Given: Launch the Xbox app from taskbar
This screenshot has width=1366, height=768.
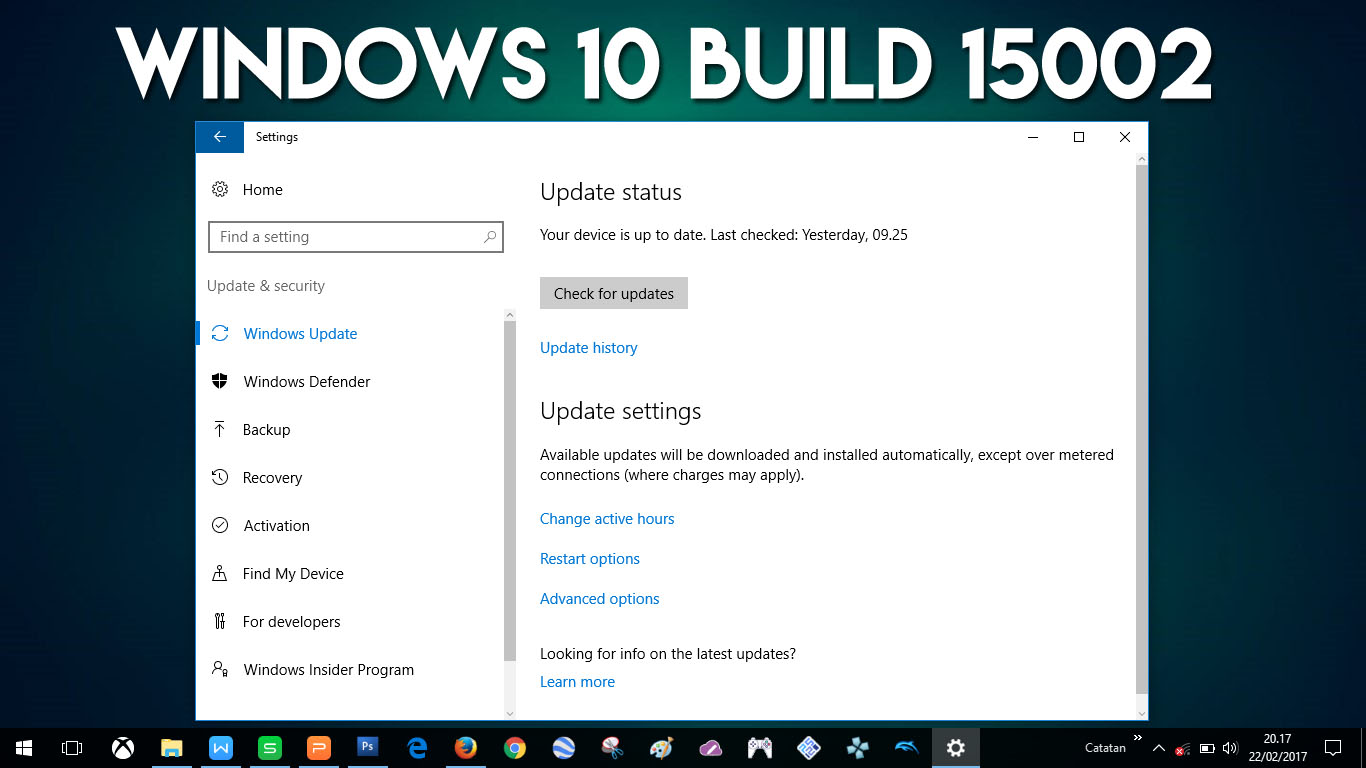Looking at the screenshot, I should 123,748.
